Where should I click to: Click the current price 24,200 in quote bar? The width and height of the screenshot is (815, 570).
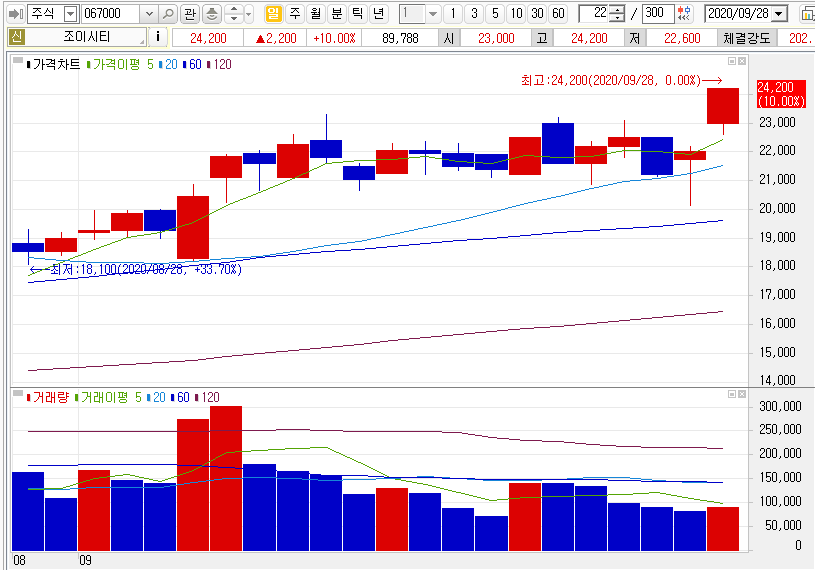coord(208,38)
